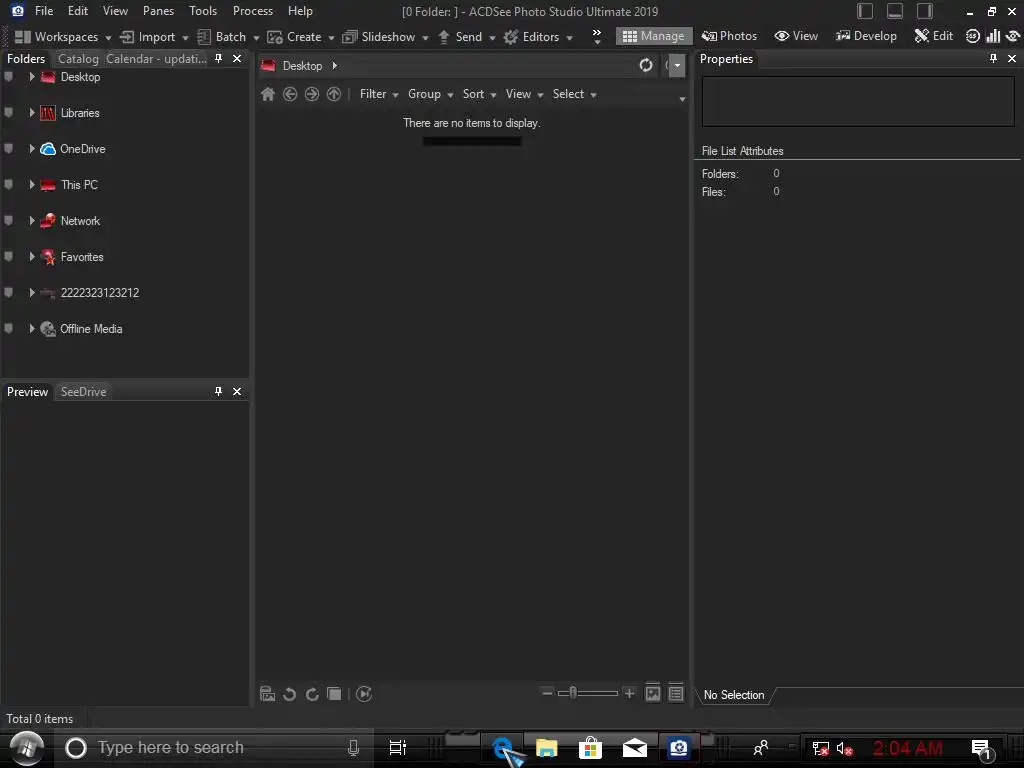Go up one folder level icon
Image resolution: width=1024 pixels, height=768 pixels.
click(x=334, y=94)
